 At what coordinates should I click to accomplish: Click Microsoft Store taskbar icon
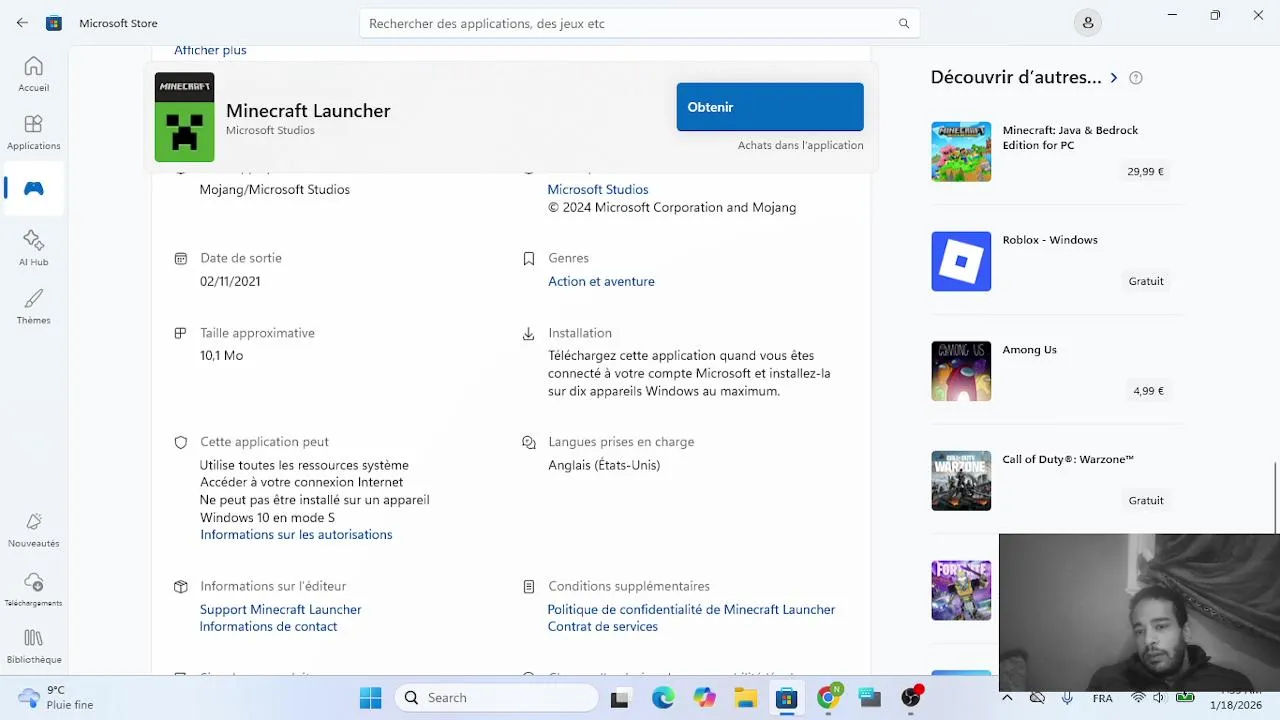[x=787, y=698]
